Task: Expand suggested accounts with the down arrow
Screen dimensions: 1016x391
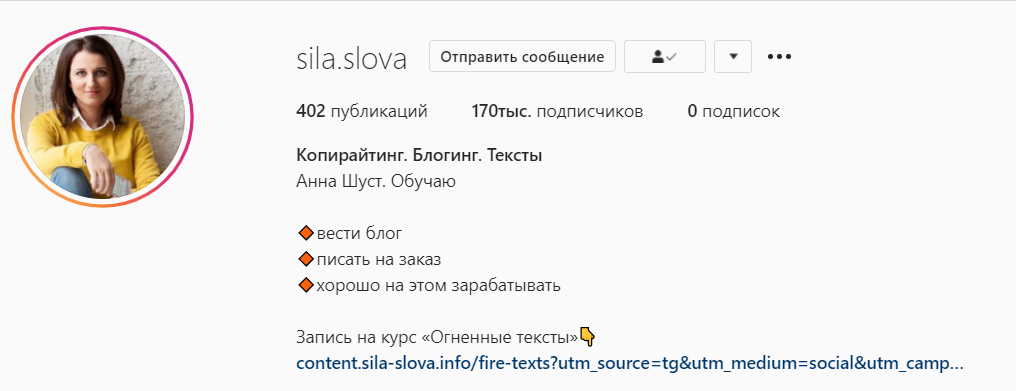Action: 733,57
